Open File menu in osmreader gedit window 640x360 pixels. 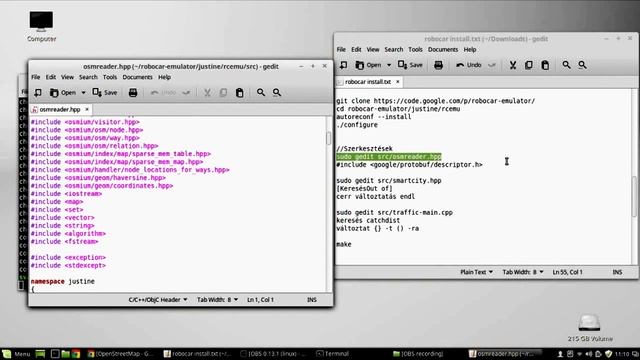[x=36, y=77]
